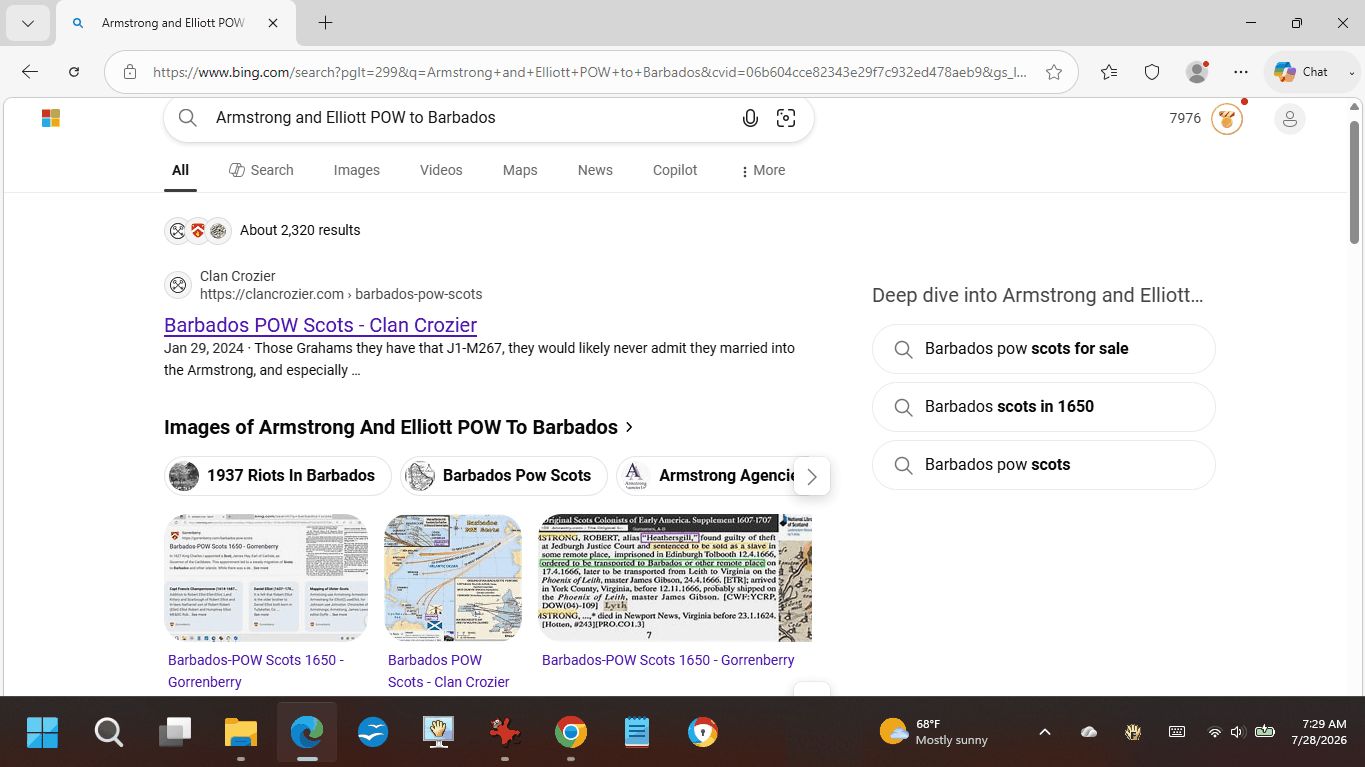The width and height of the screenshot is (1365, 767).
Task: Open File Explorer from the taskbar
Action: click(241, 733)
